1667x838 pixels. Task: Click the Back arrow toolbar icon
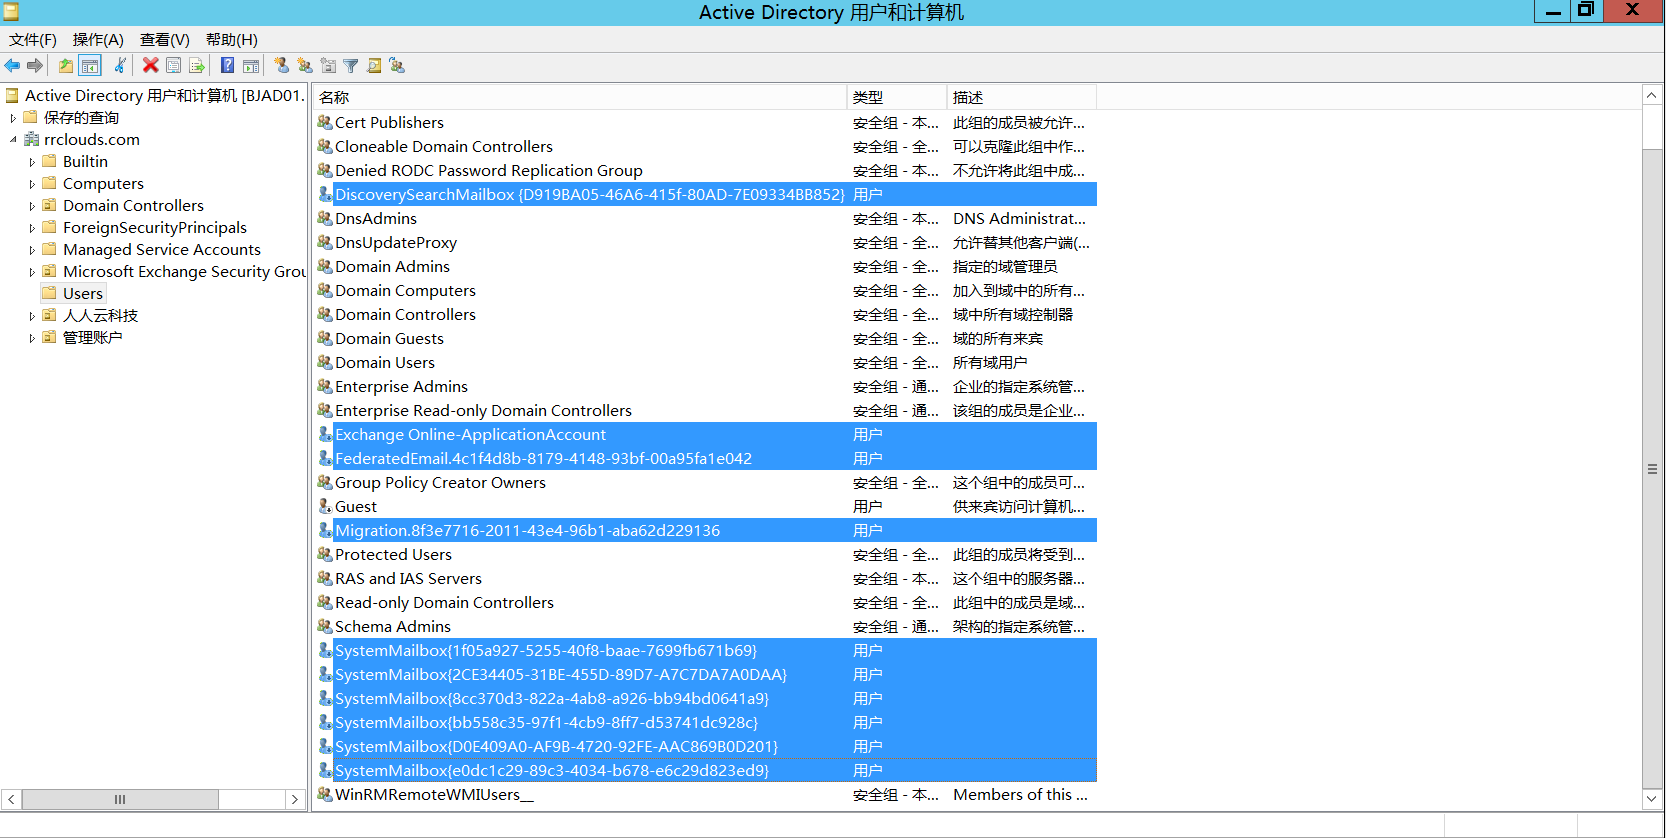(x=12, y=66)
